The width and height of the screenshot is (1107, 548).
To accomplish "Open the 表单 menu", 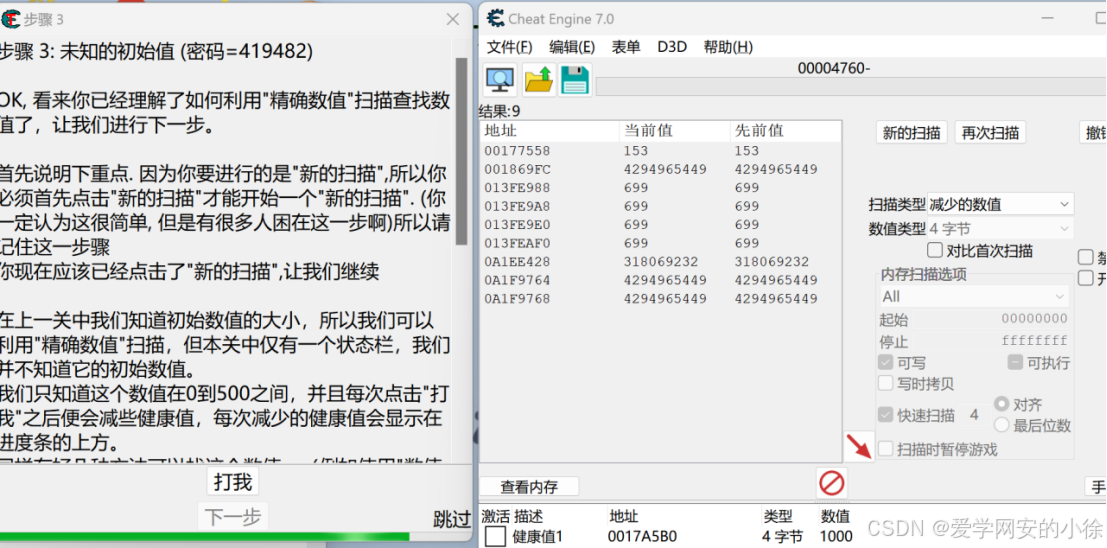I will pyautogui.click(x=626, y=47).
